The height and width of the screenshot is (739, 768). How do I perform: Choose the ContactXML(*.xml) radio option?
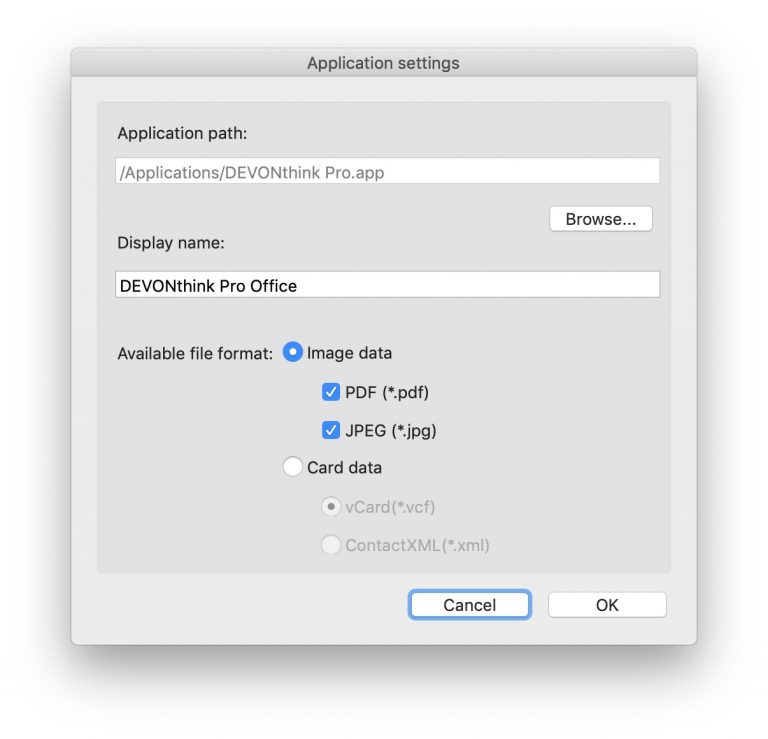click(331, 545)
